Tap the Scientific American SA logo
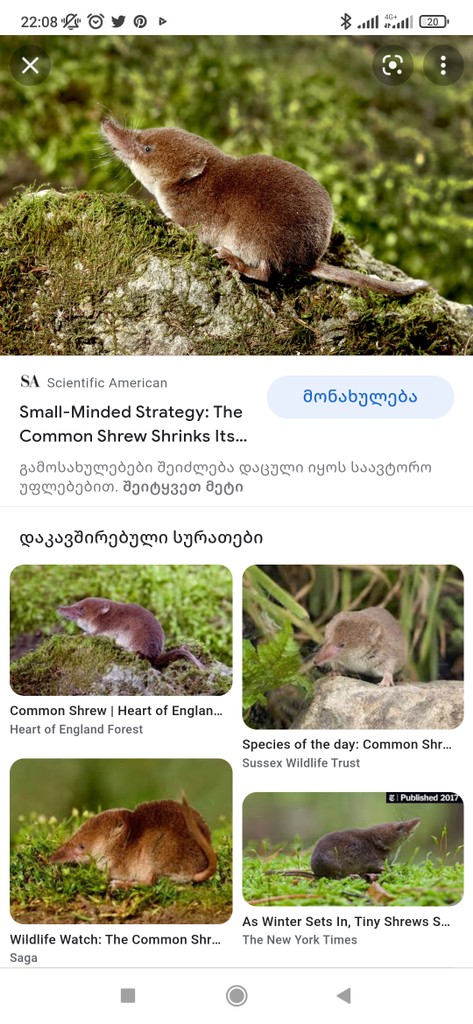 point(29,382)
